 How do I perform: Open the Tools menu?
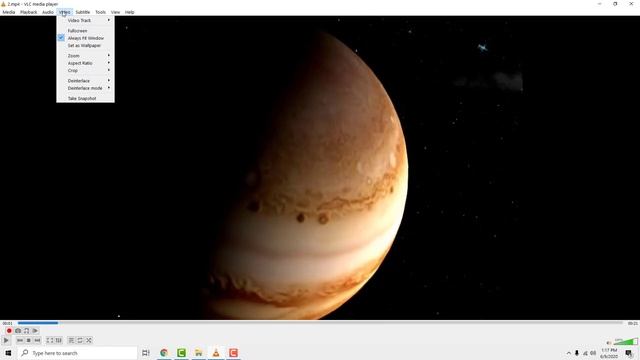coord(100,12)
